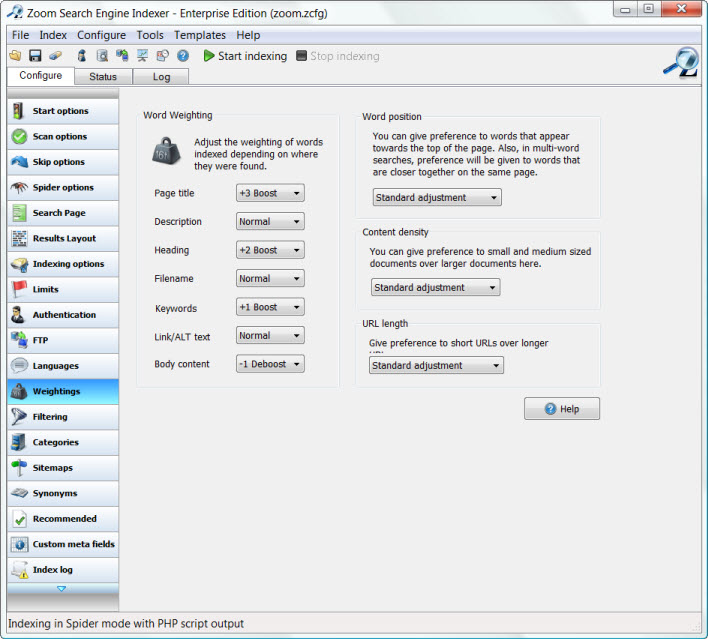
Task: Open Scan options via green check icon
Action: [19, 136]
